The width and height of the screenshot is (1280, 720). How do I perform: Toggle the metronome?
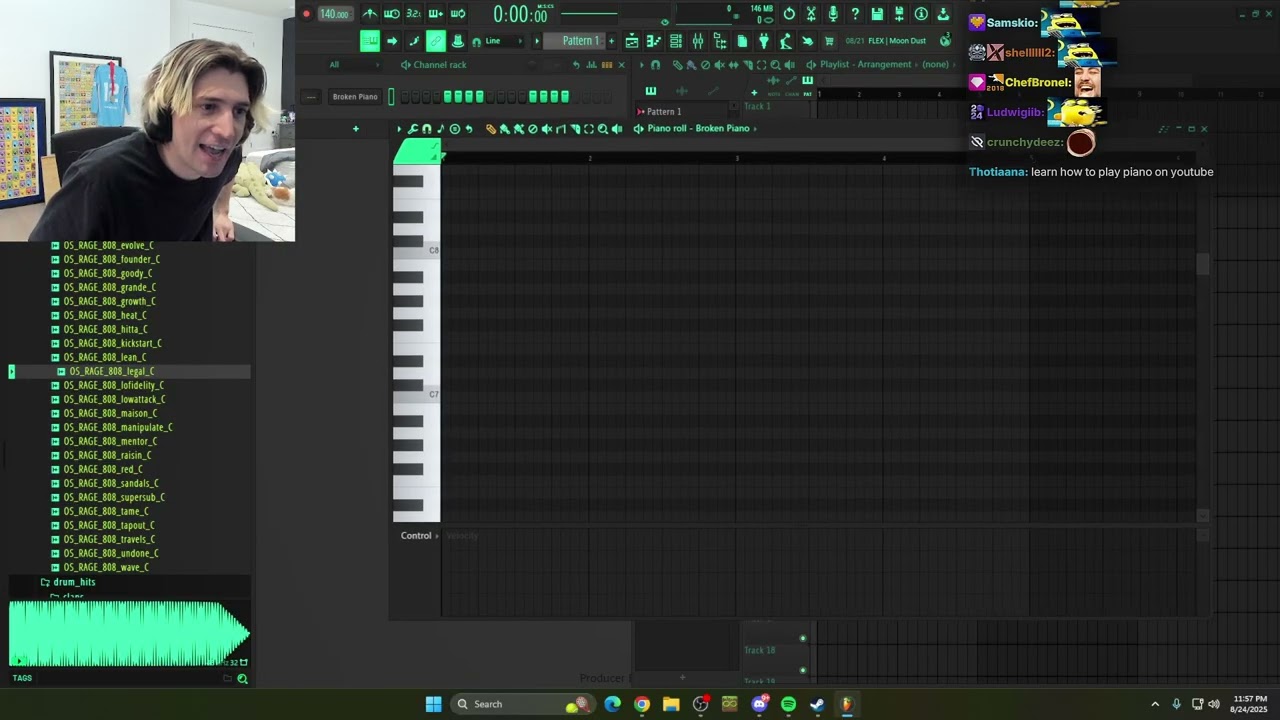click(370, 14)
